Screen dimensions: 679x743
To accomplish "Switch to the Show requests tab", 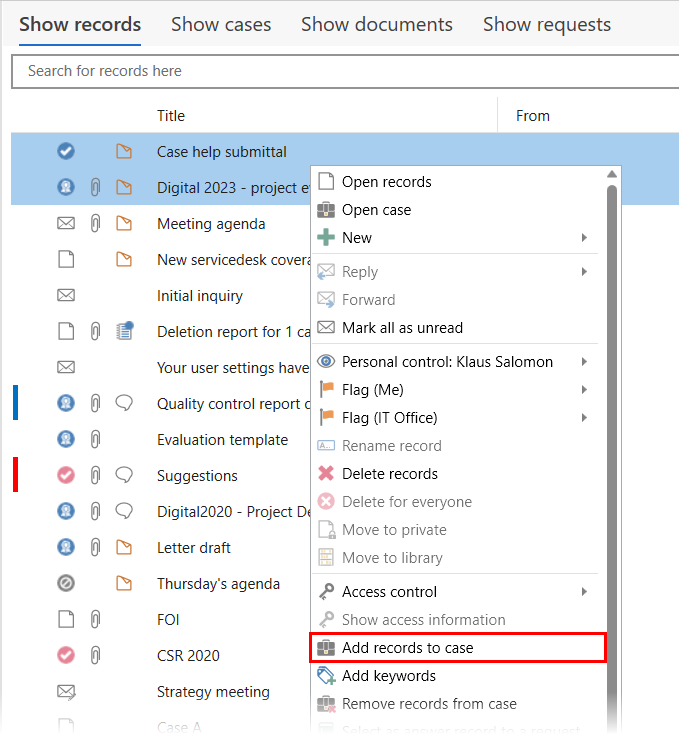I will (x=547, y=25).
